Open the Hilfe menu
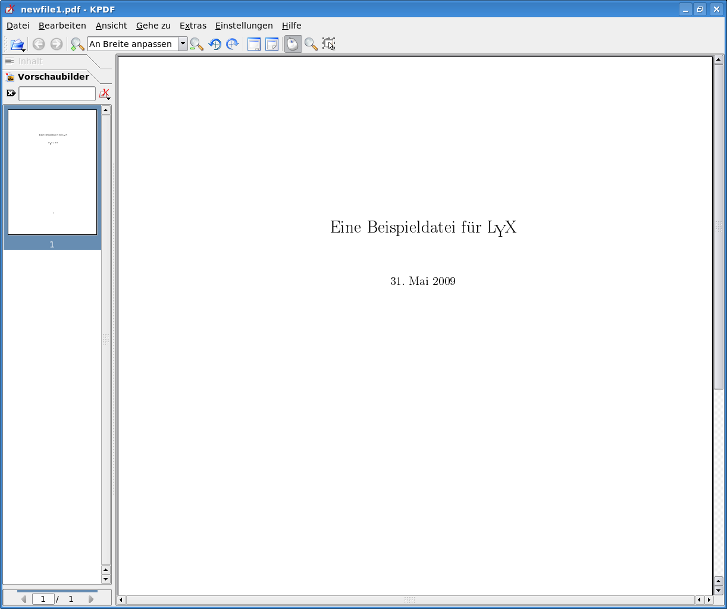 [x=292, y=26]
